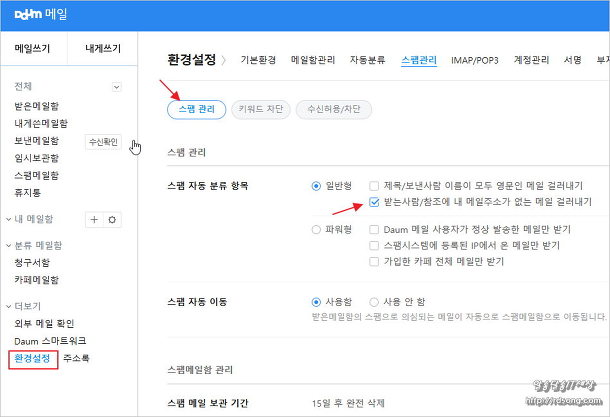Uncheck 받는사람/참조에 내 메일주소가 없는 메일 걸러내기
610x417 pixels.
pos(373,201)
